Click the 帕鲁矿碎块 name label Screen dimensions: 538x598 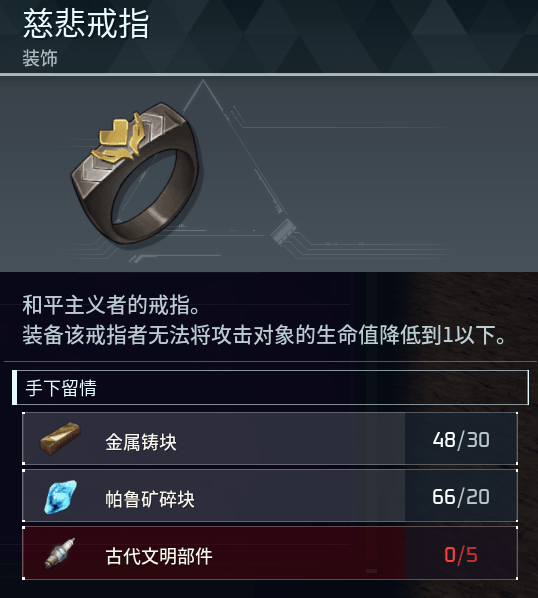tap(149, 499)
